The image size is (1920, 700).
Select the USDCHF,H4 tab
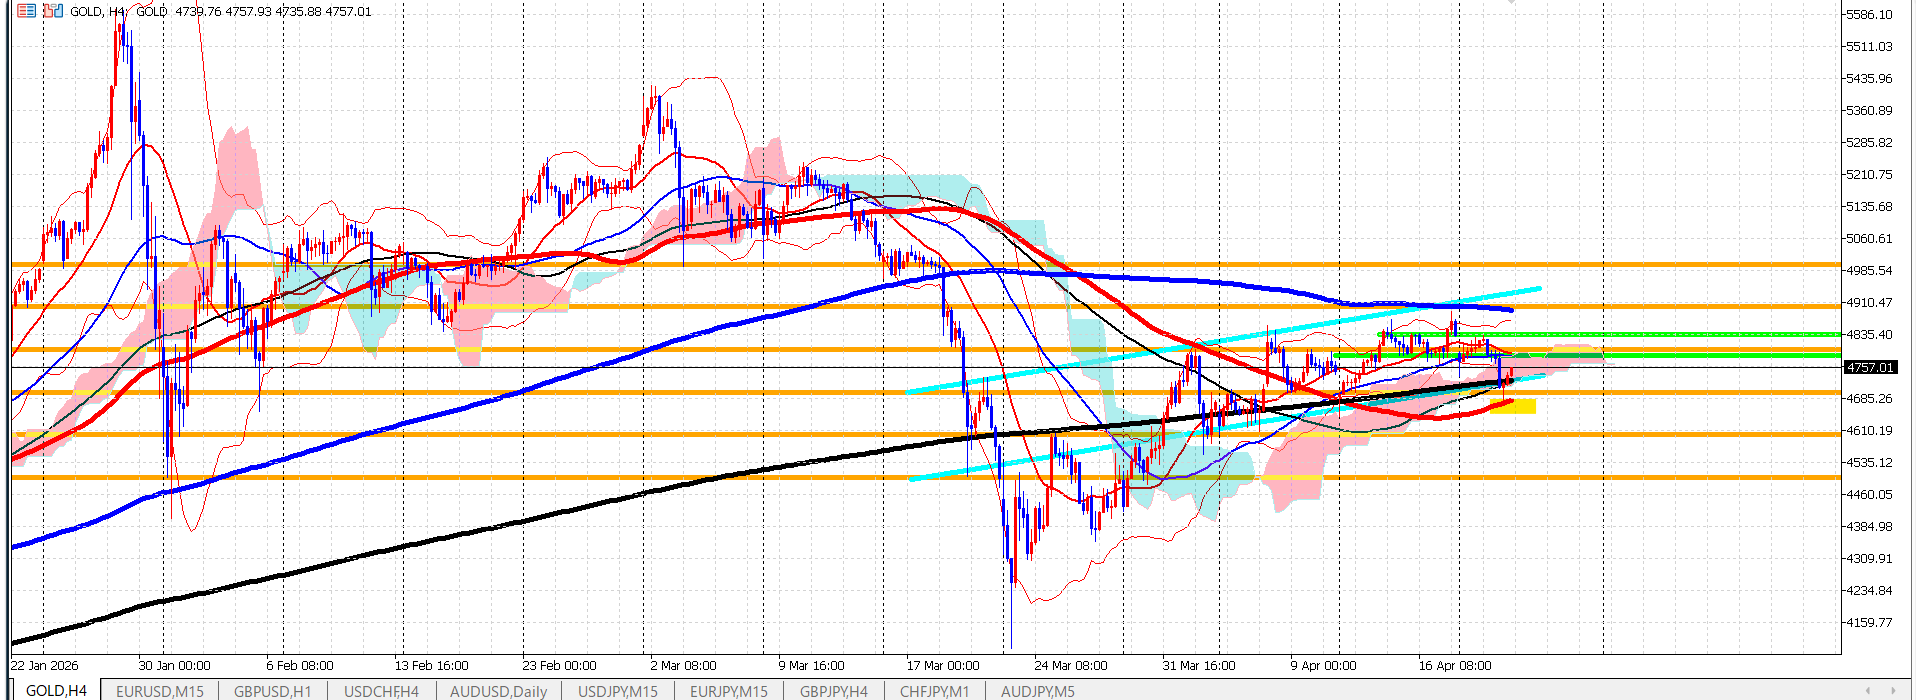click(x=381, y=691)
